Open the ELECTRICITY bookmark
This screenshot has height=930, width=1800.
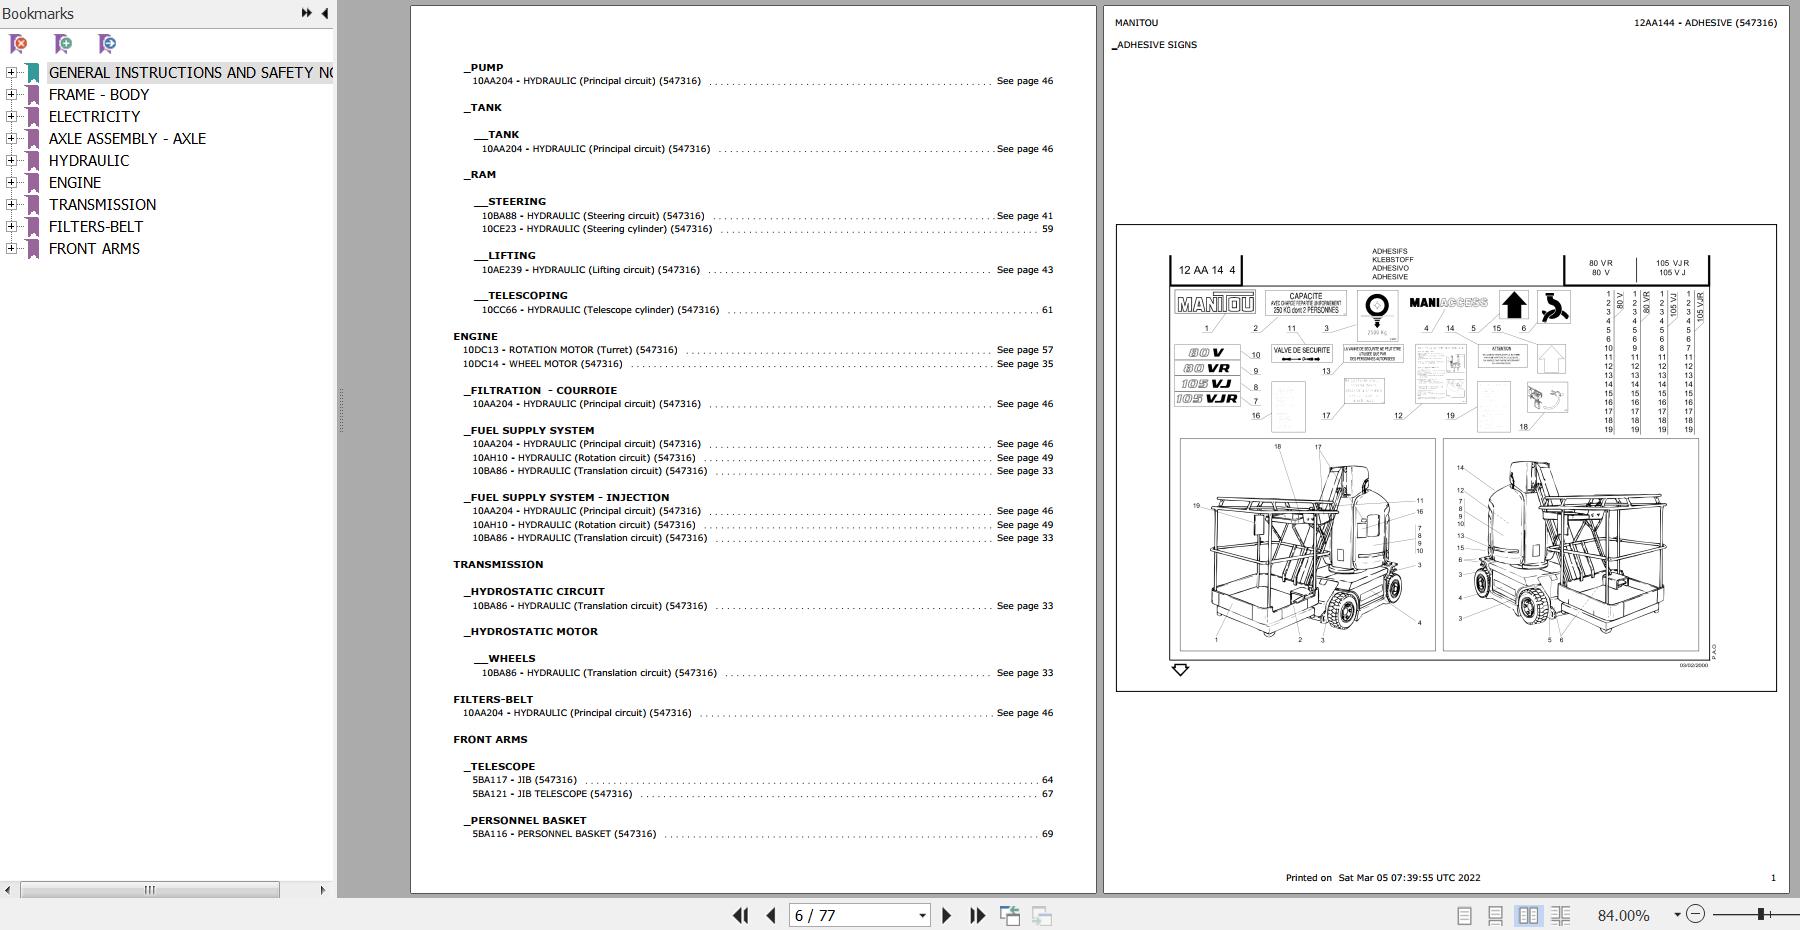[x=94, y=117]
